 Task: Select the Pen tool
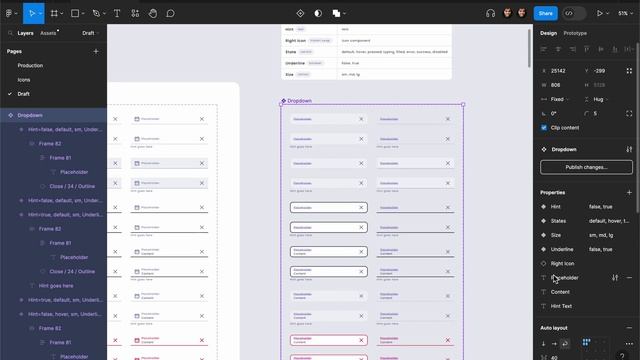96,13
